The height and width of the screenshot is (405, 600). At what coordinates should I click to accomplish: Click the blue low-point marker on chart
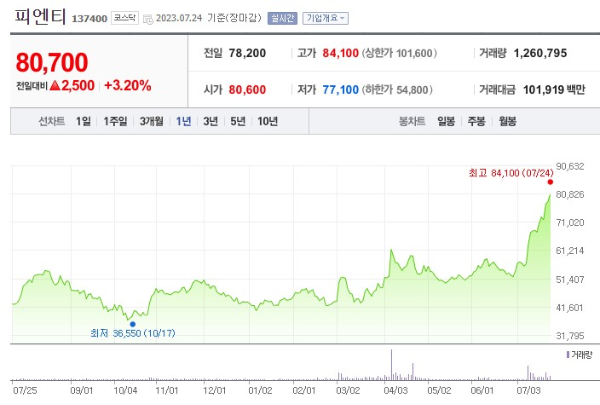132,324
